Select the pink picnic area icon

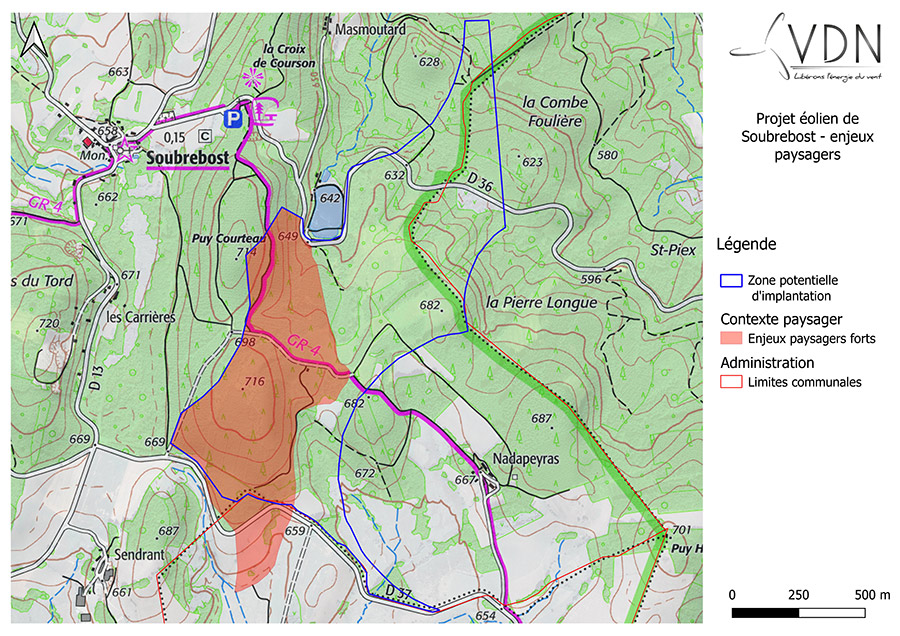(264, 114)
